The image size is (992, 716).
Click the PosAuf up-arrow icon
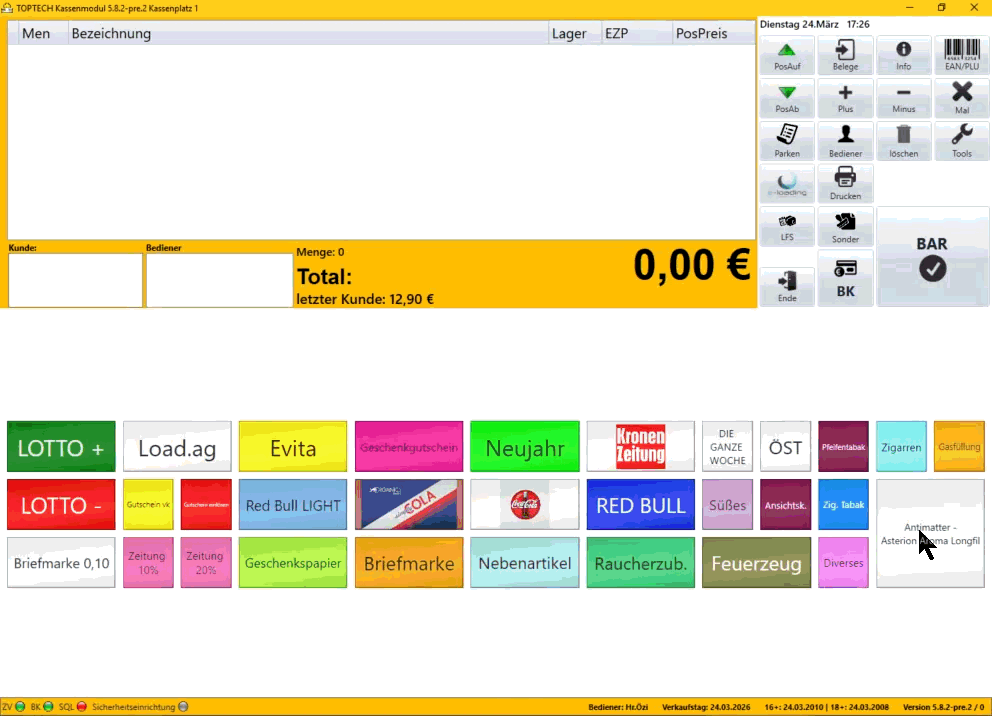[786, 55]
